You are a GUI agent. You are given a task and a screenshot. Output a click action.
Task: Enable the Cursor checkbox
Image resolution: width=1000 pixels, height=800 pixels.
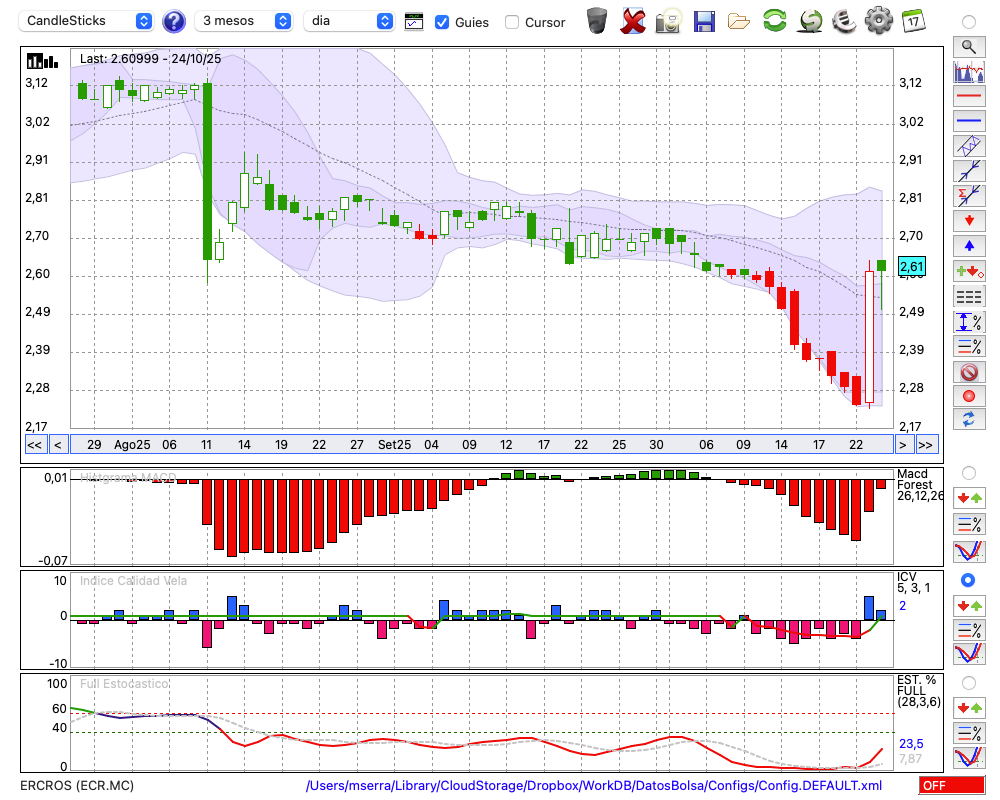512,22
